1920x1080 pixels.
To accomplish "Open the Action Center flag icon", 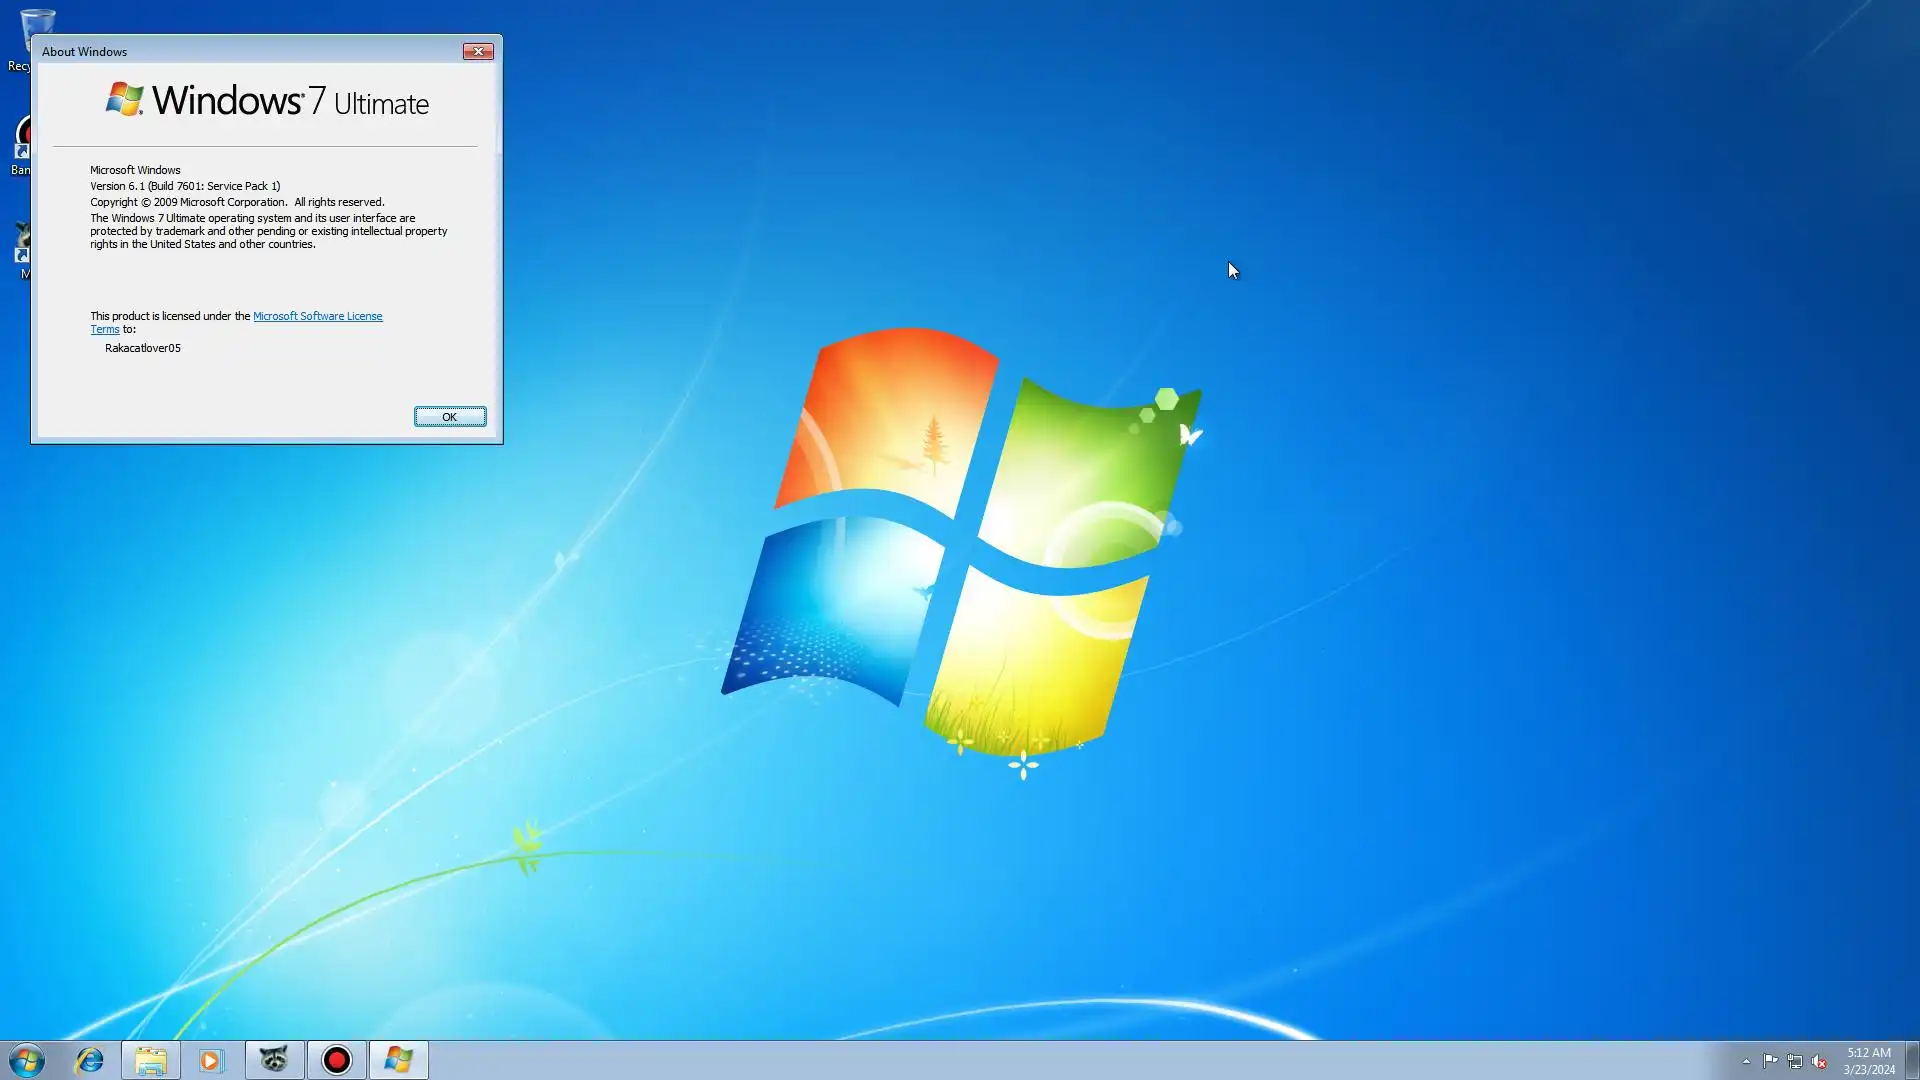I will click(x=1770, y=1061).
